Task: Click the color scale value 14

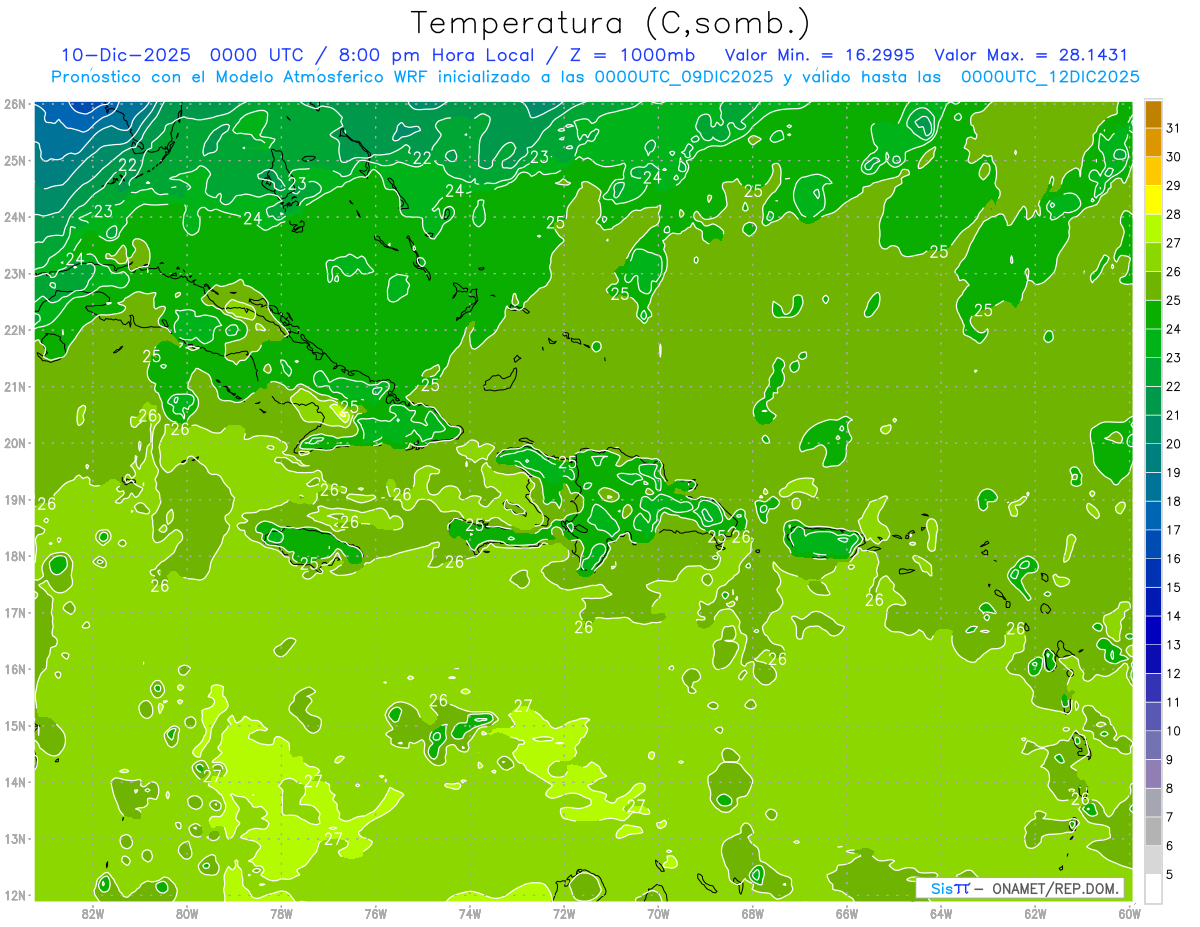Action: tap(1174, 616)
